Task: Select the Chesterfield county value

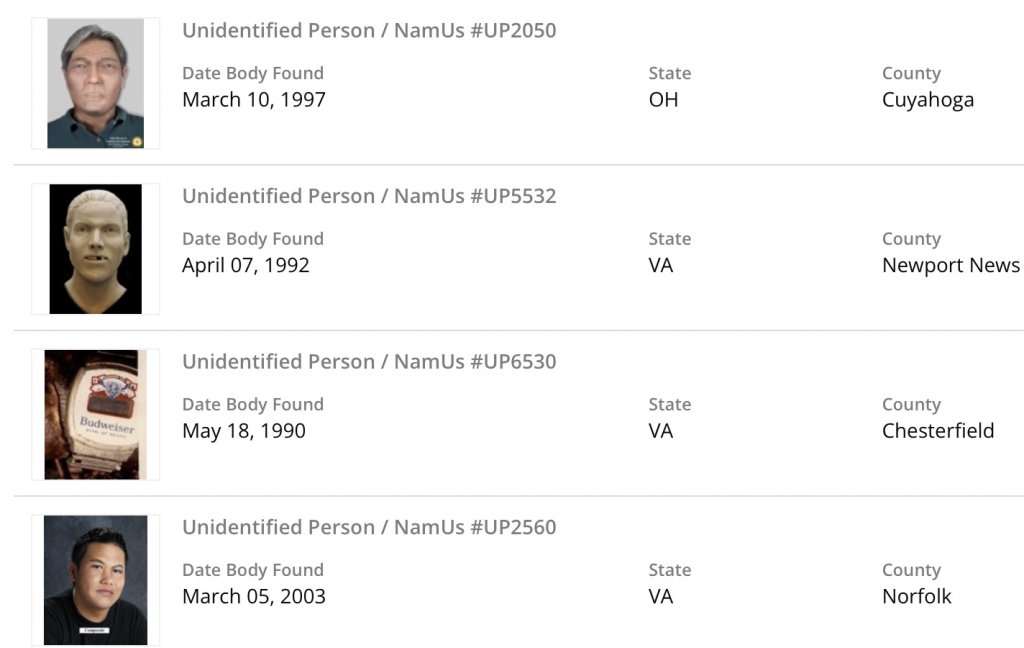Action: [x=938, y=431]
